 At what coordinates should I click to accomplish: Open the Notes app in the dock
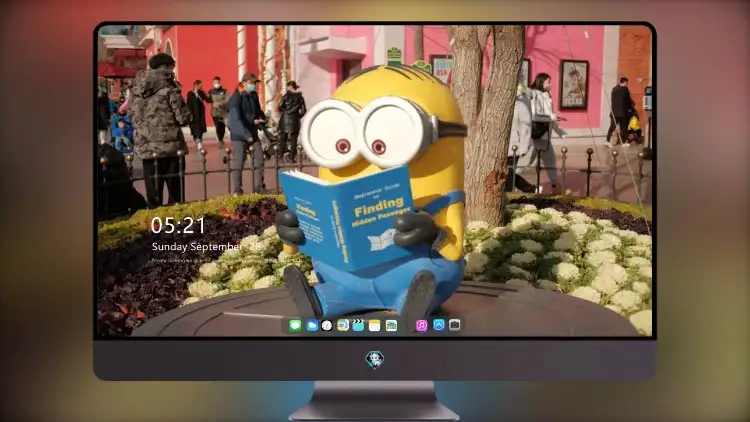coord(375,325)
